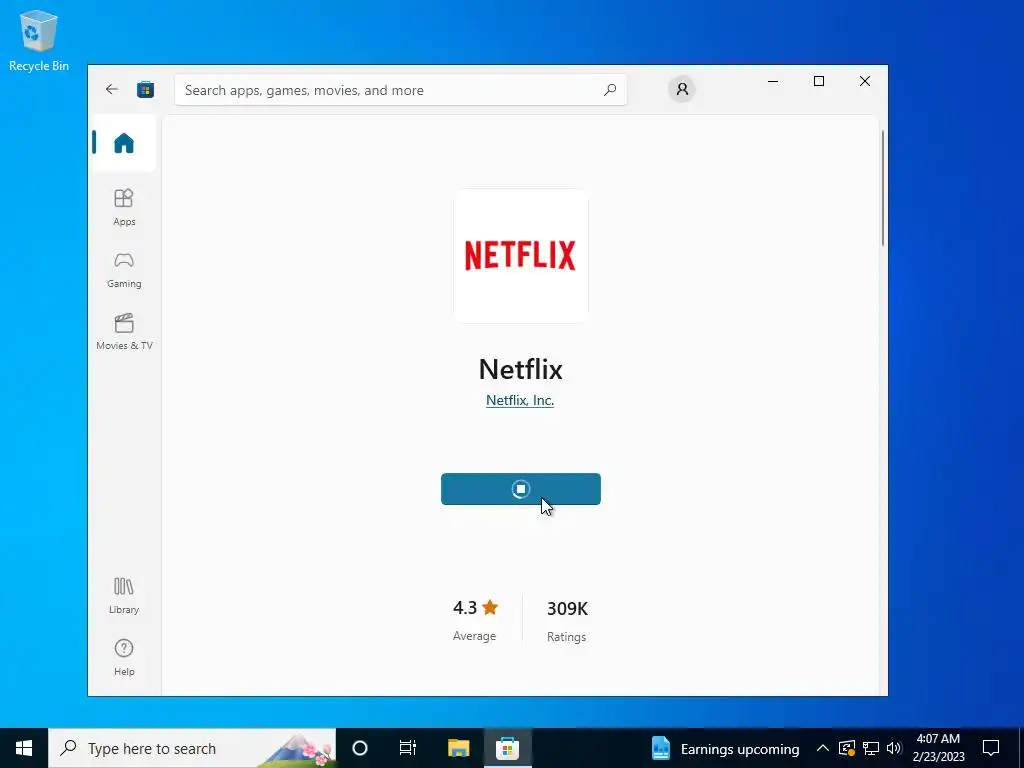Stop the Netflix download in progress
The width and height of the screenshot is (1024, 768).
point(520,489)
